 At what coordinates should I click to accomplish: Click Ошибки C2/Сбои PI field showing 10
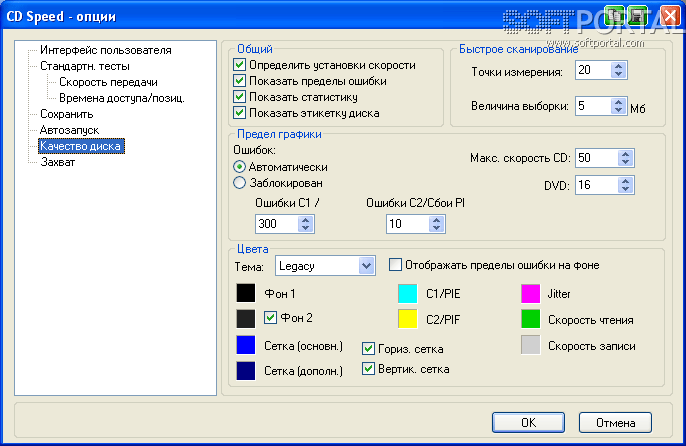(x=408, y=224)
